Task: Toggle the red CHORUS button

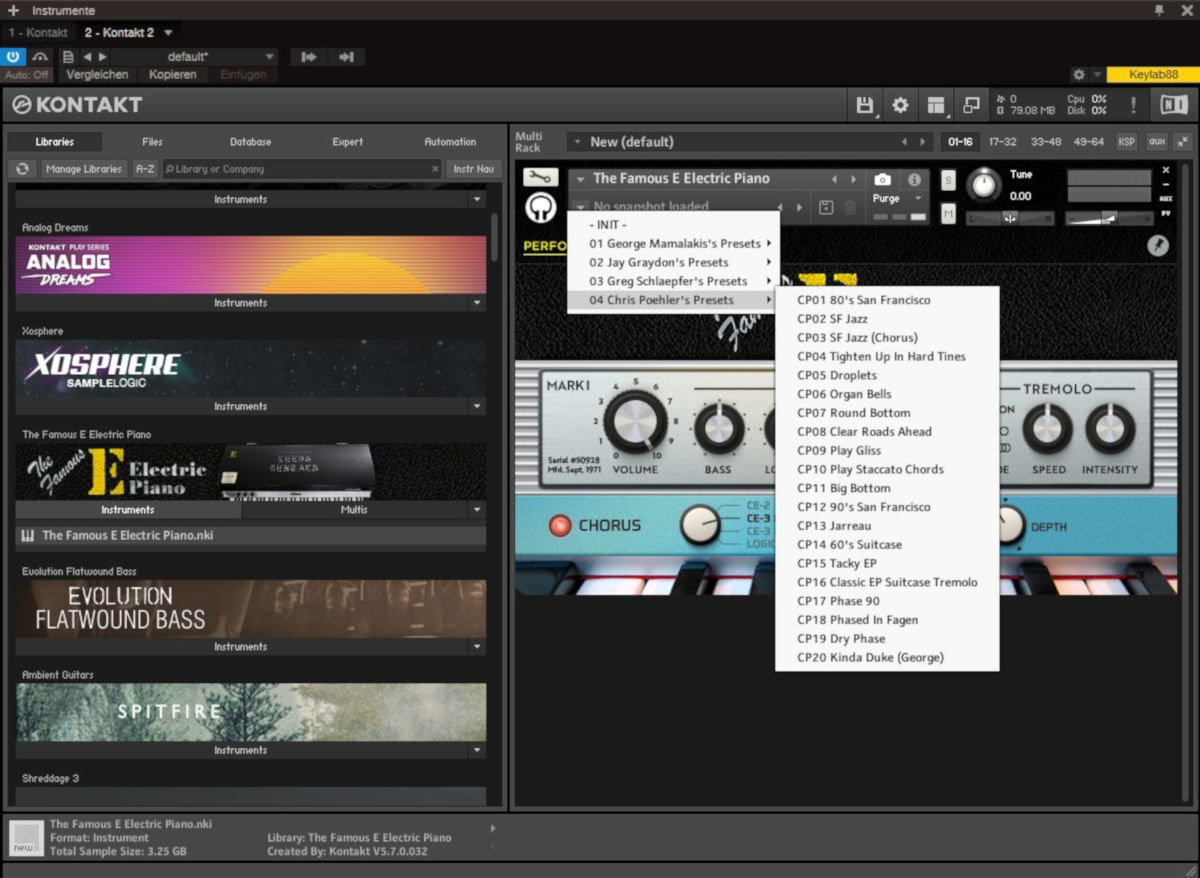Action: coord(559,525)
